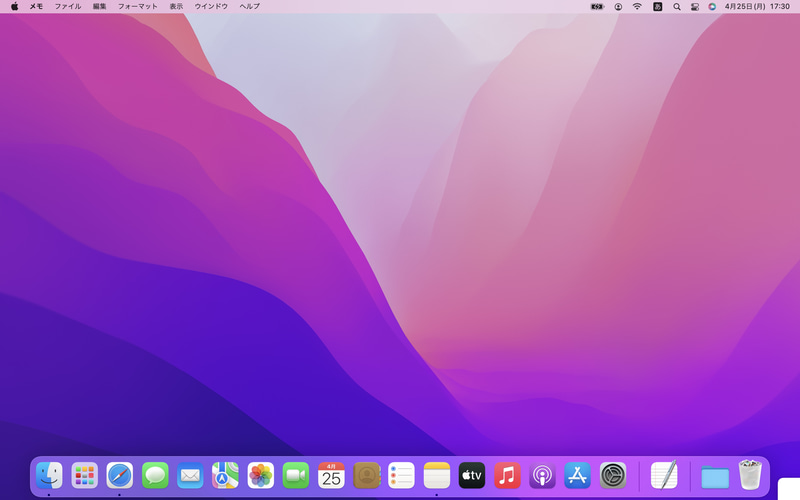Open Reminders in the Dock
This screenshot has height=500, width=800.
pos(402,476)
